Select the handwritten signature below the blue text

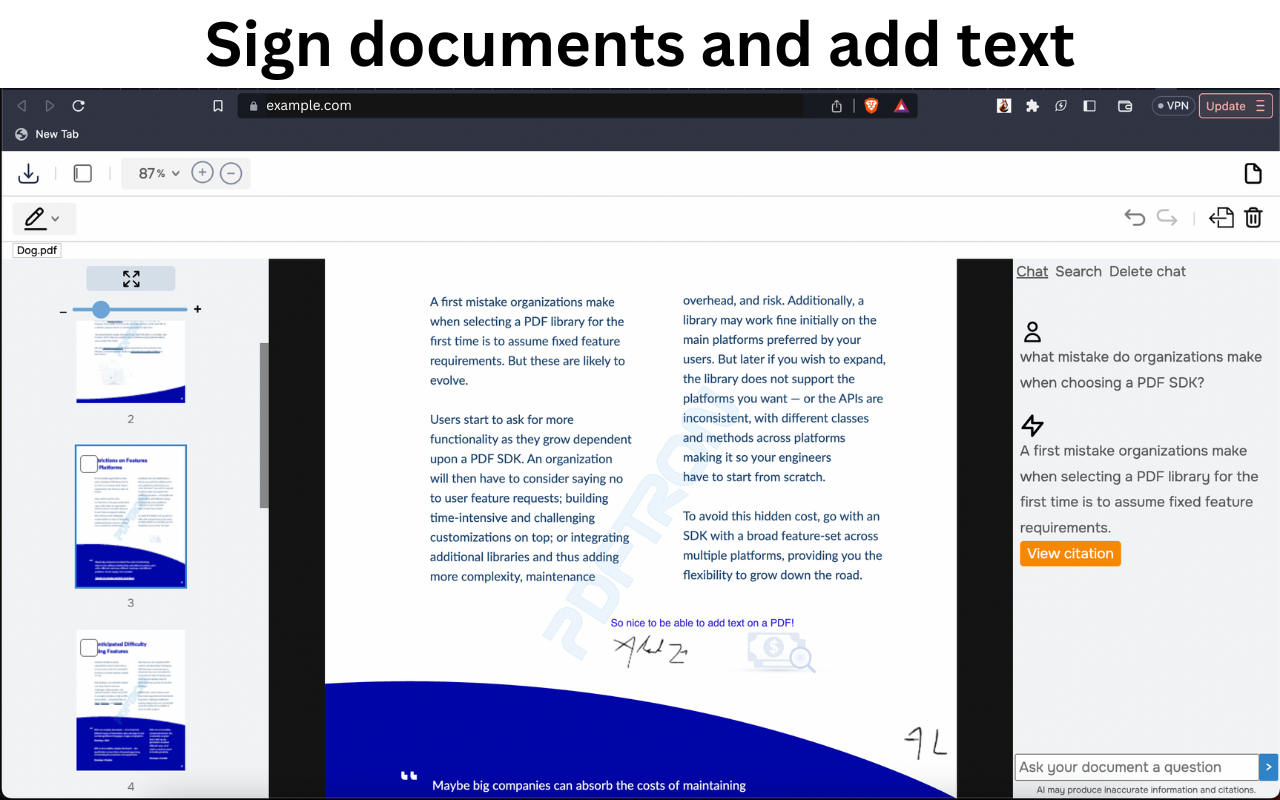[651, 652]
